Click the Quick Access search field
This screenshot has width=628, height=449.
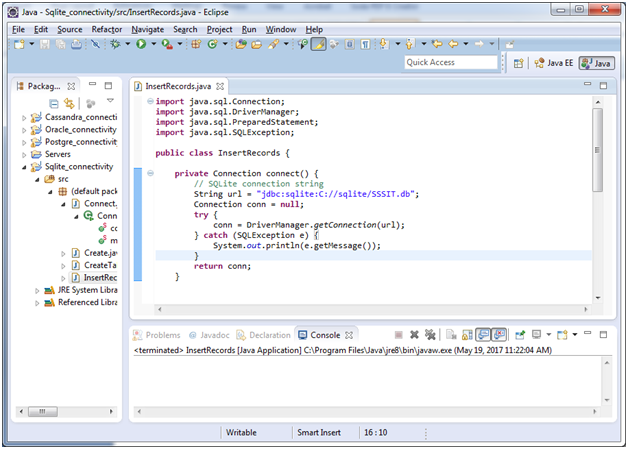[x=451, y=62]
